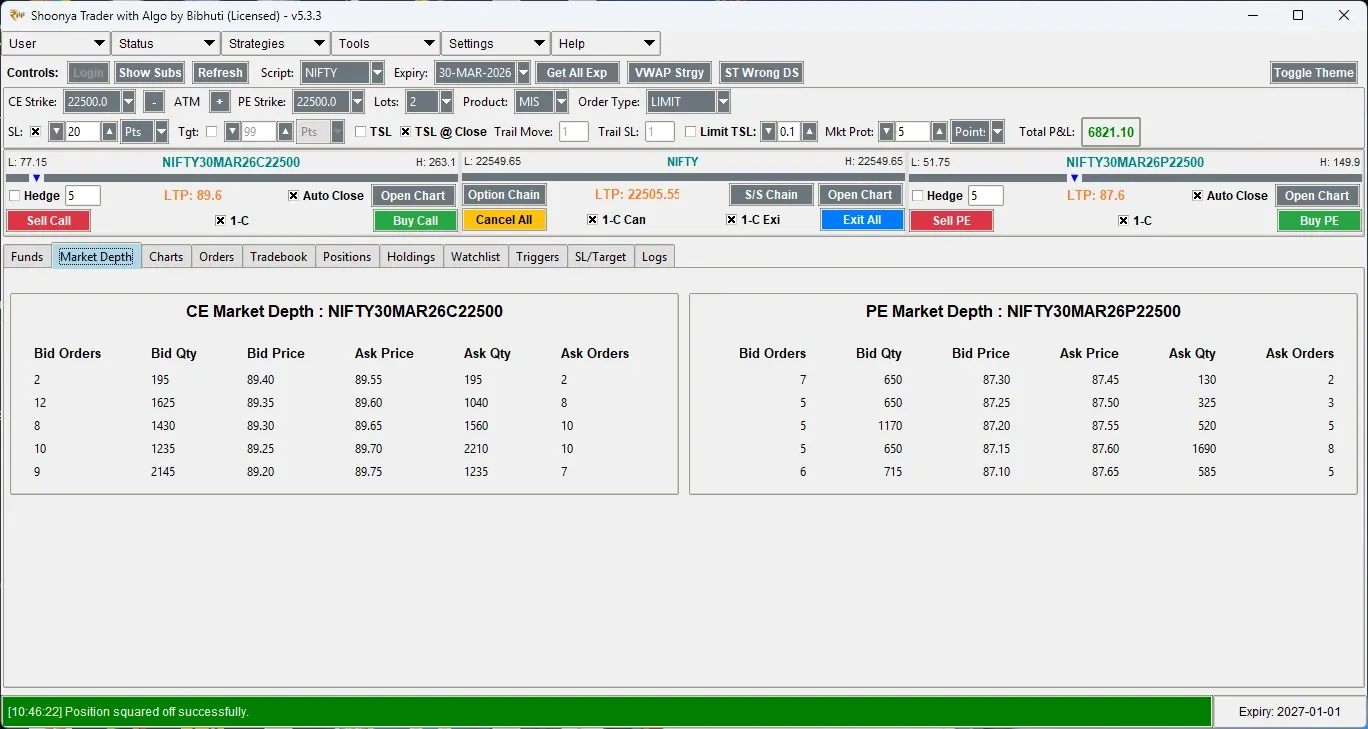Open the Settings menu

tap(496, 44)
